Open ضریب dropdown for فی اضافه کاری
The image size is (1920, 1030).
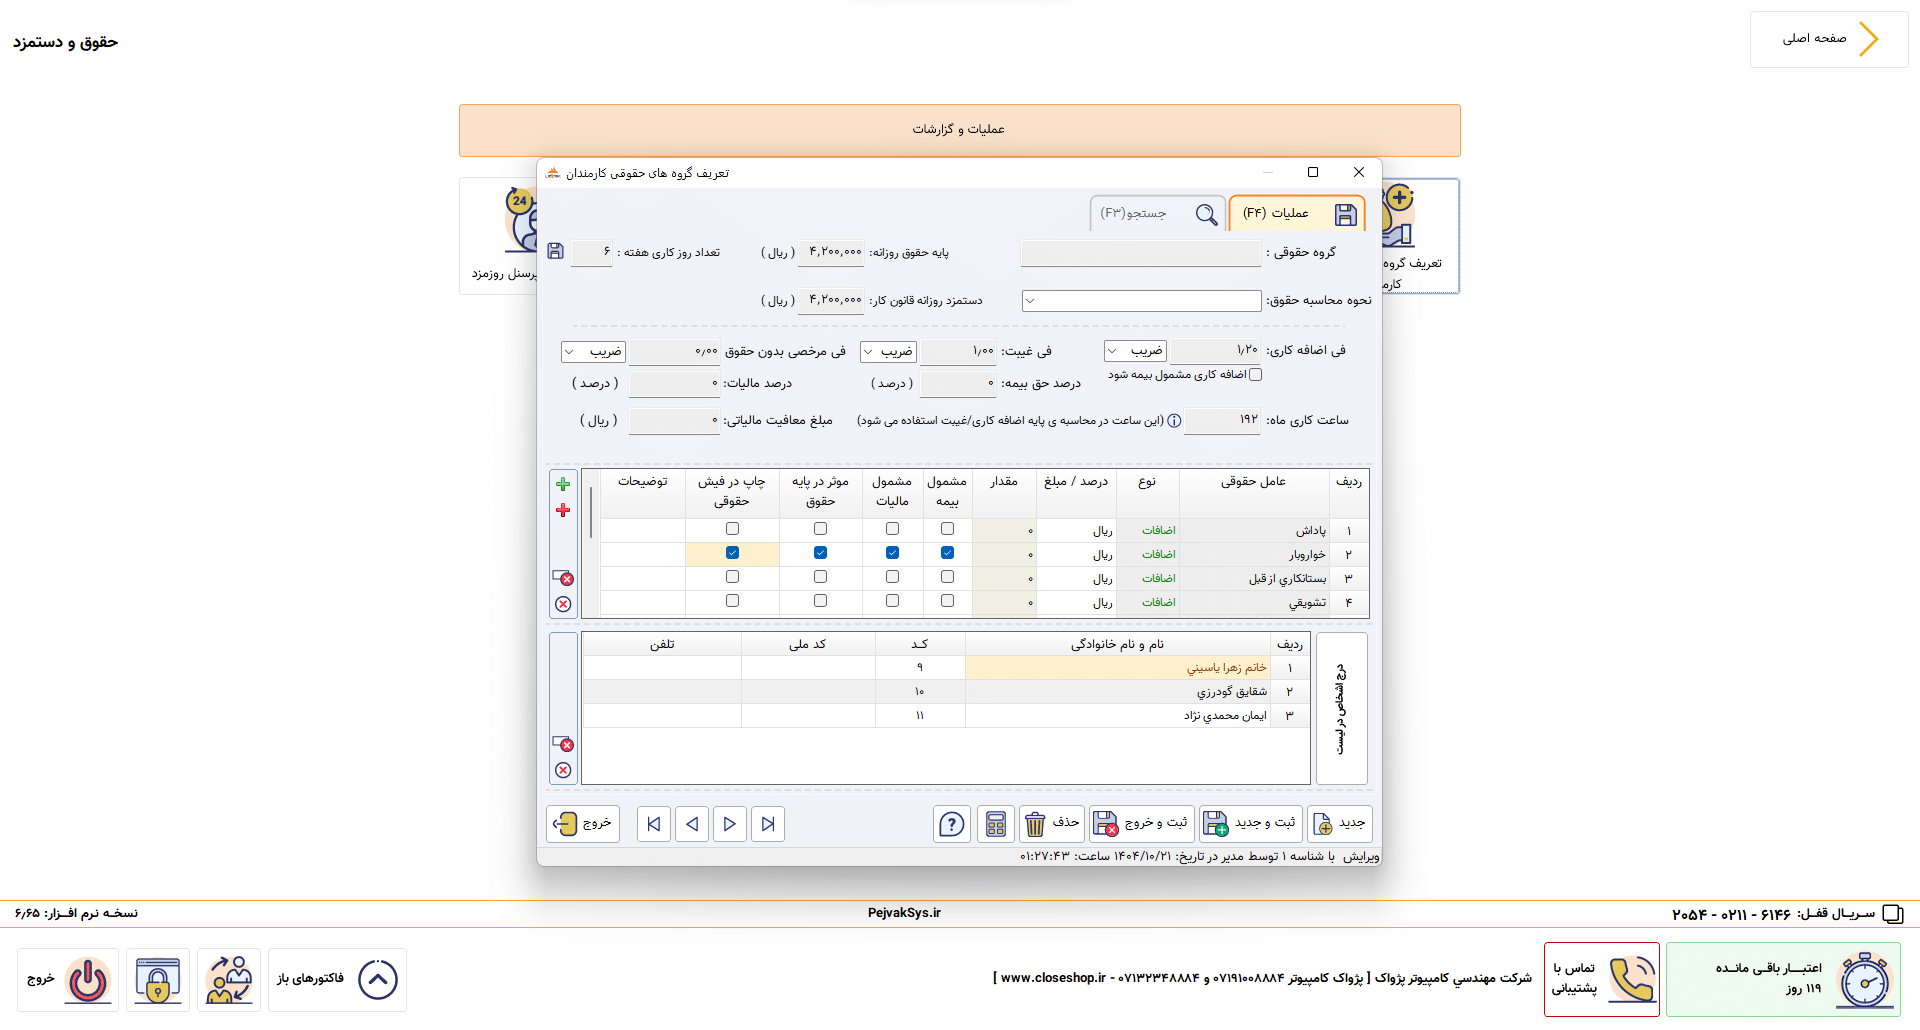pos(1135,351)
